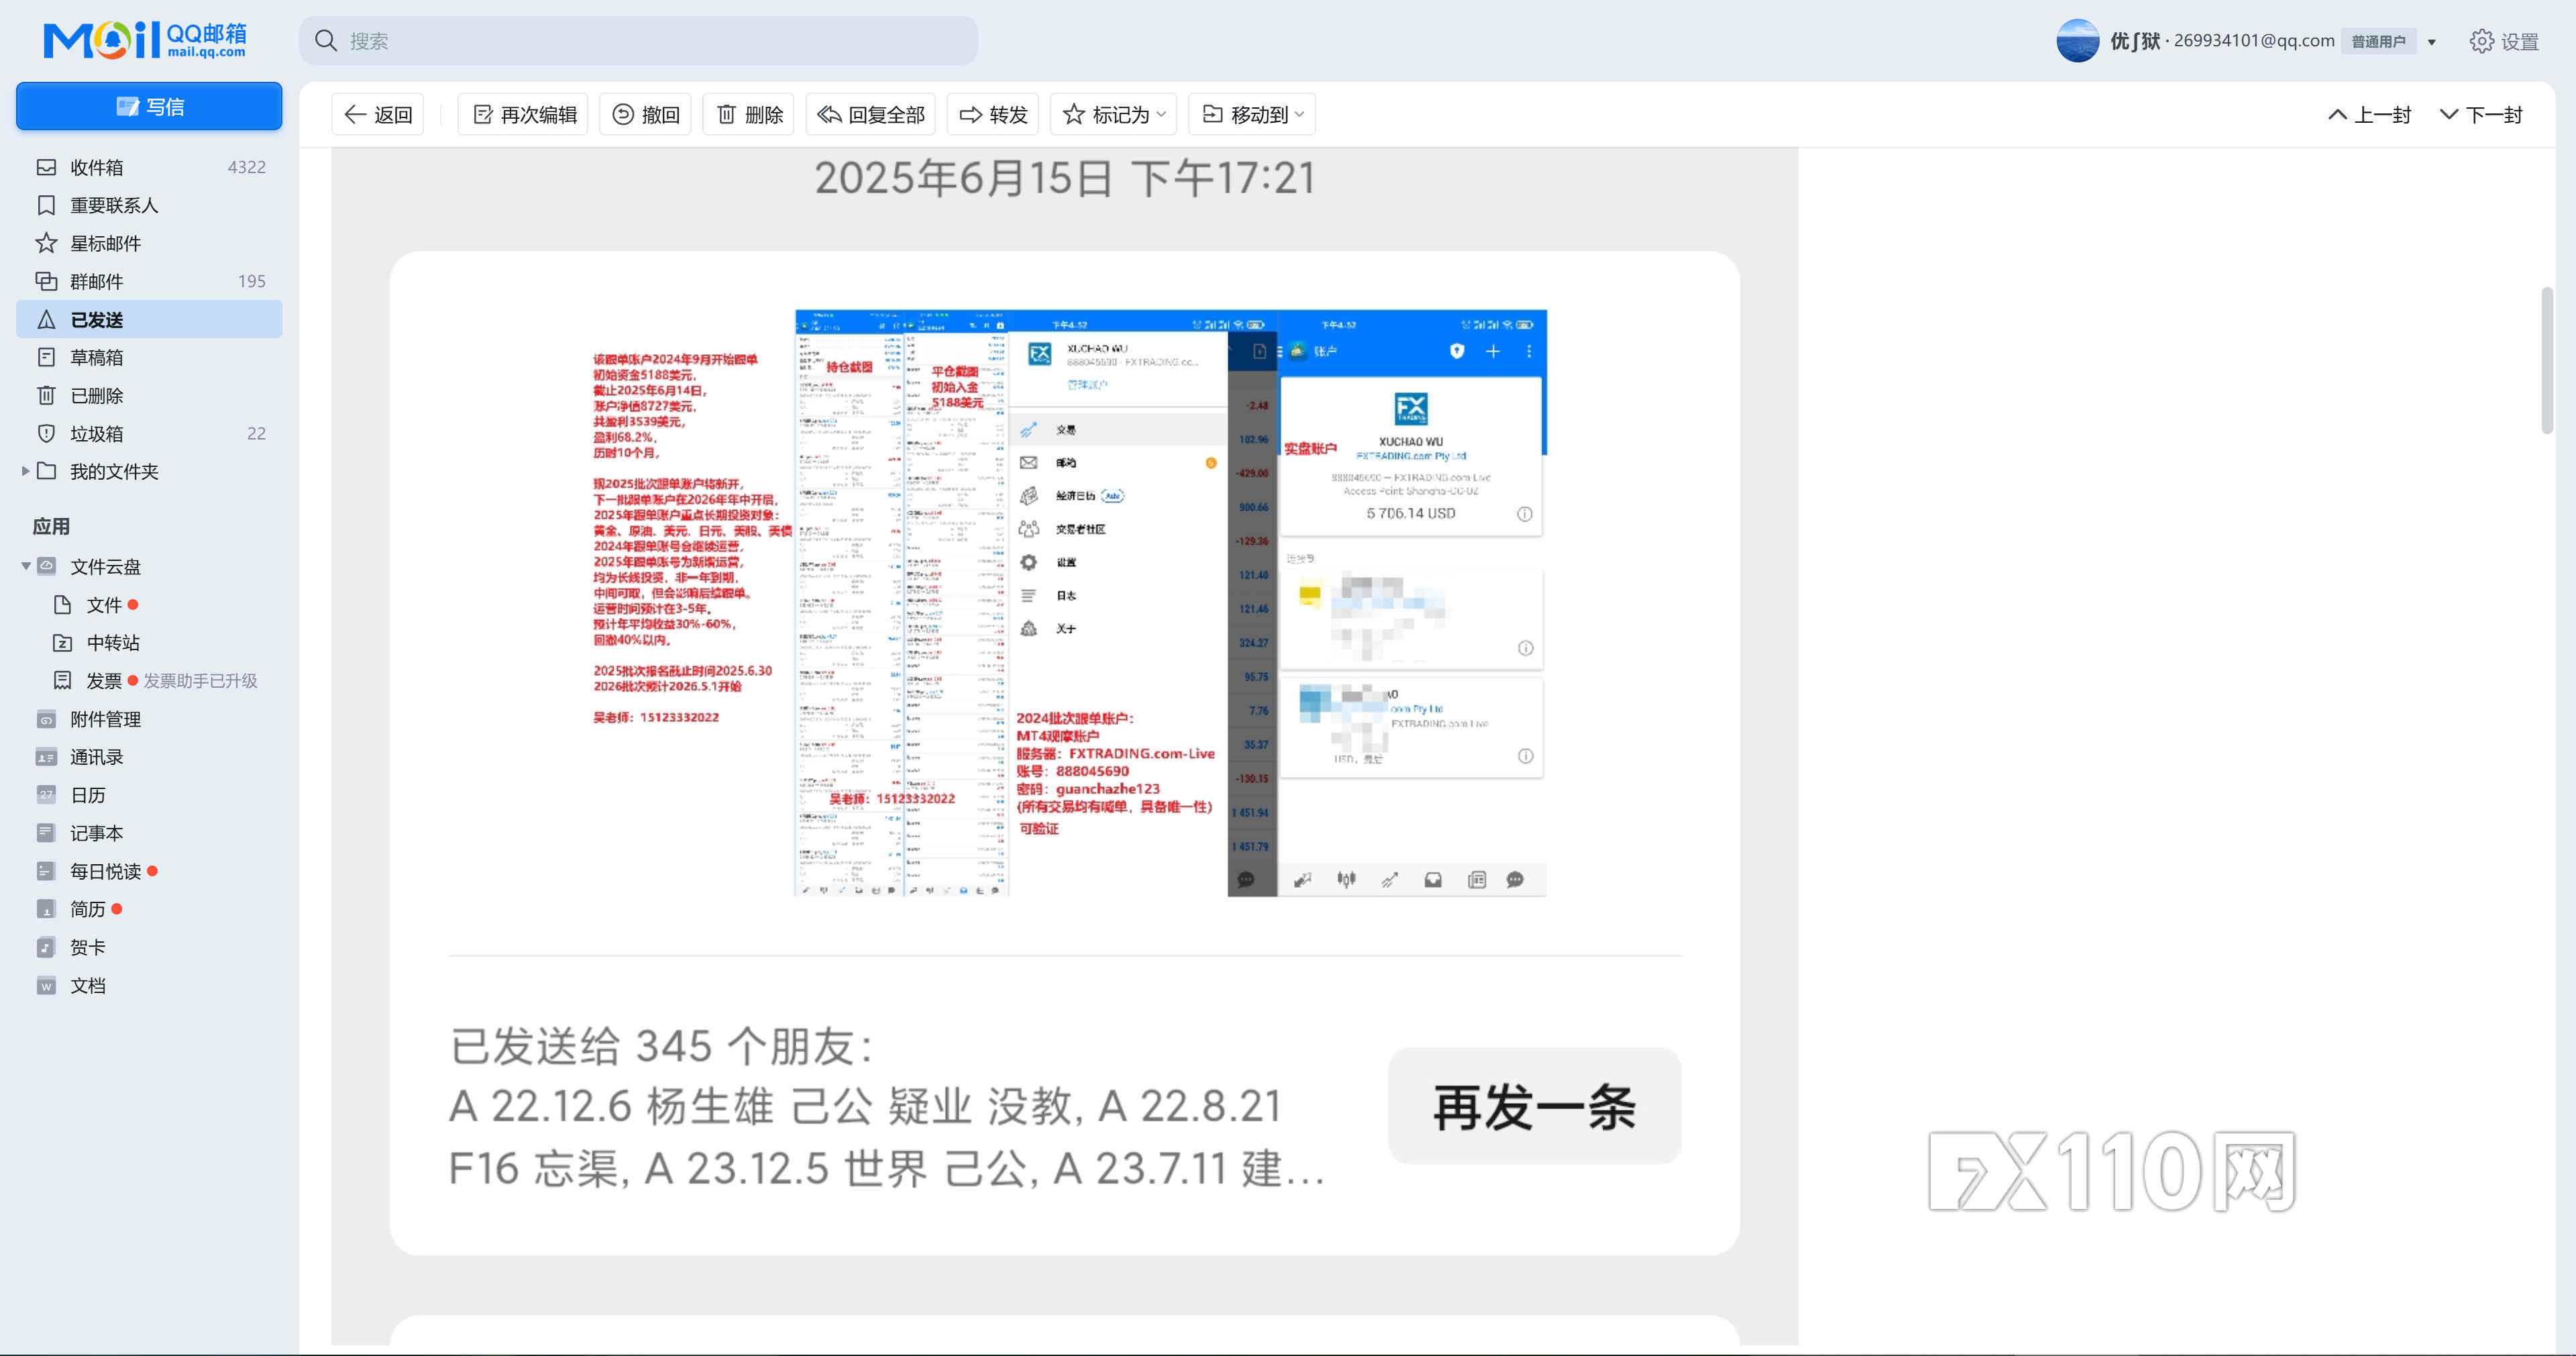2576x1356 pixels.
Task: Click the email address 269934101@qq.com
Action: [x=2254, y=40]
